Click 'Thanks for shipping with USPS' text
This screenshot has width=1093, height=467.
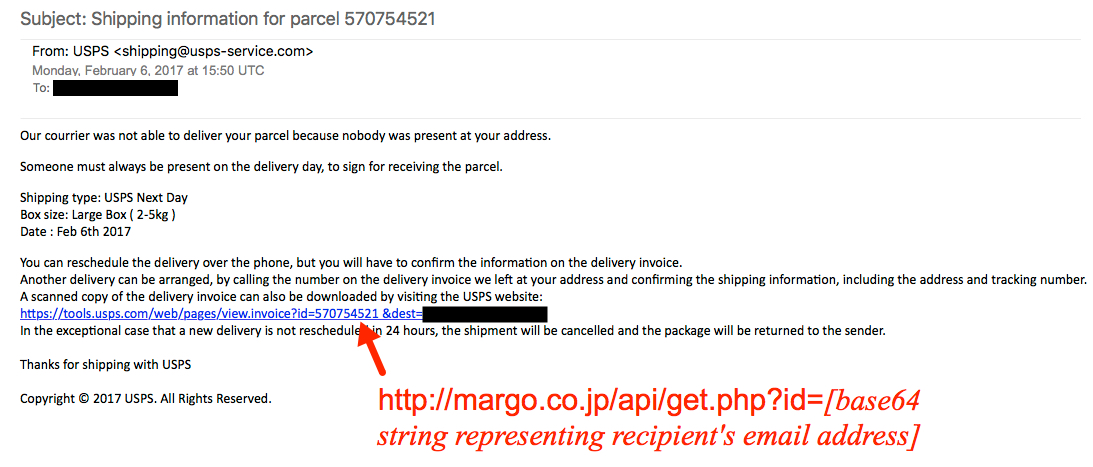105,365
